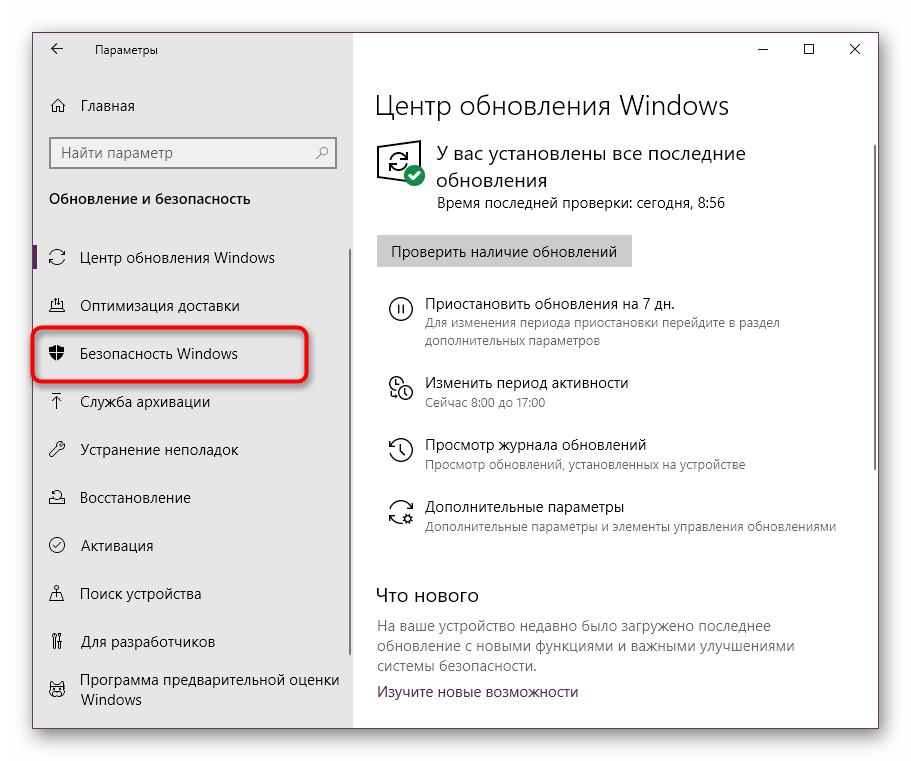
Task: Minimize the Параметры window
Action: click(763, 49)
